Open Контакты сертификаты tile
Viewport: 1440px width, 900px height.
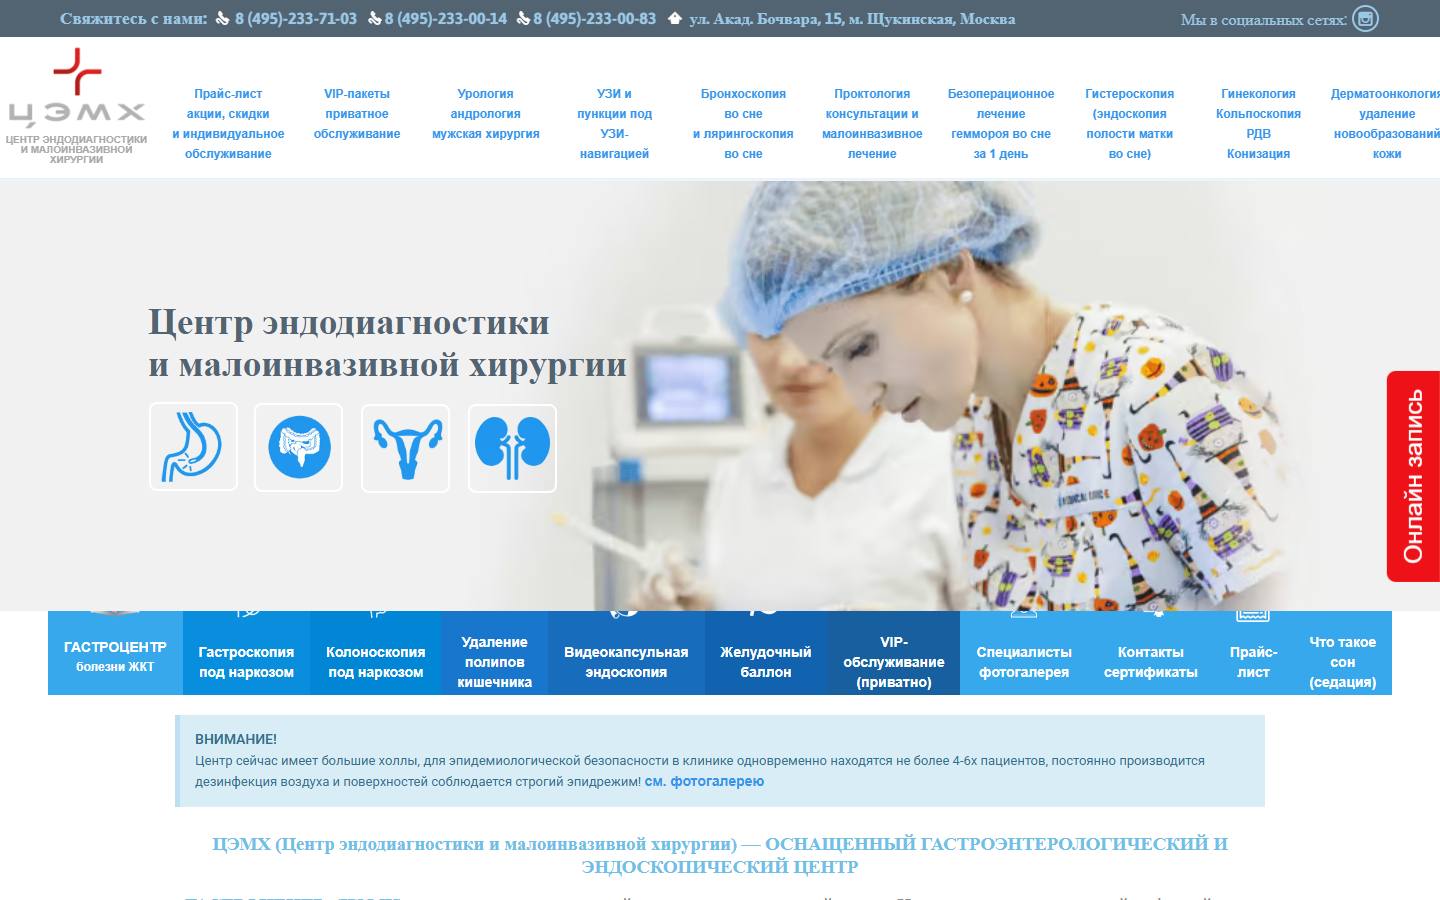(x=1151, y=653)
